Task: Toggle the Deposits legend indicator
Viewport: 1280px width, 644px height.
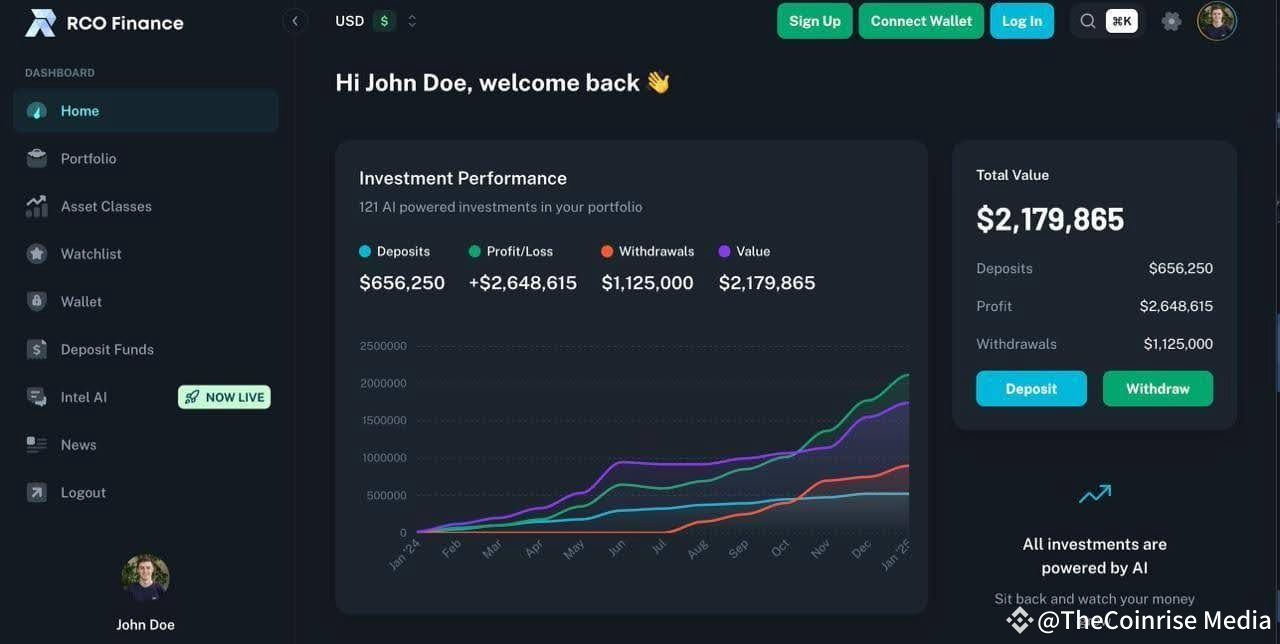Action: point(364,251)
